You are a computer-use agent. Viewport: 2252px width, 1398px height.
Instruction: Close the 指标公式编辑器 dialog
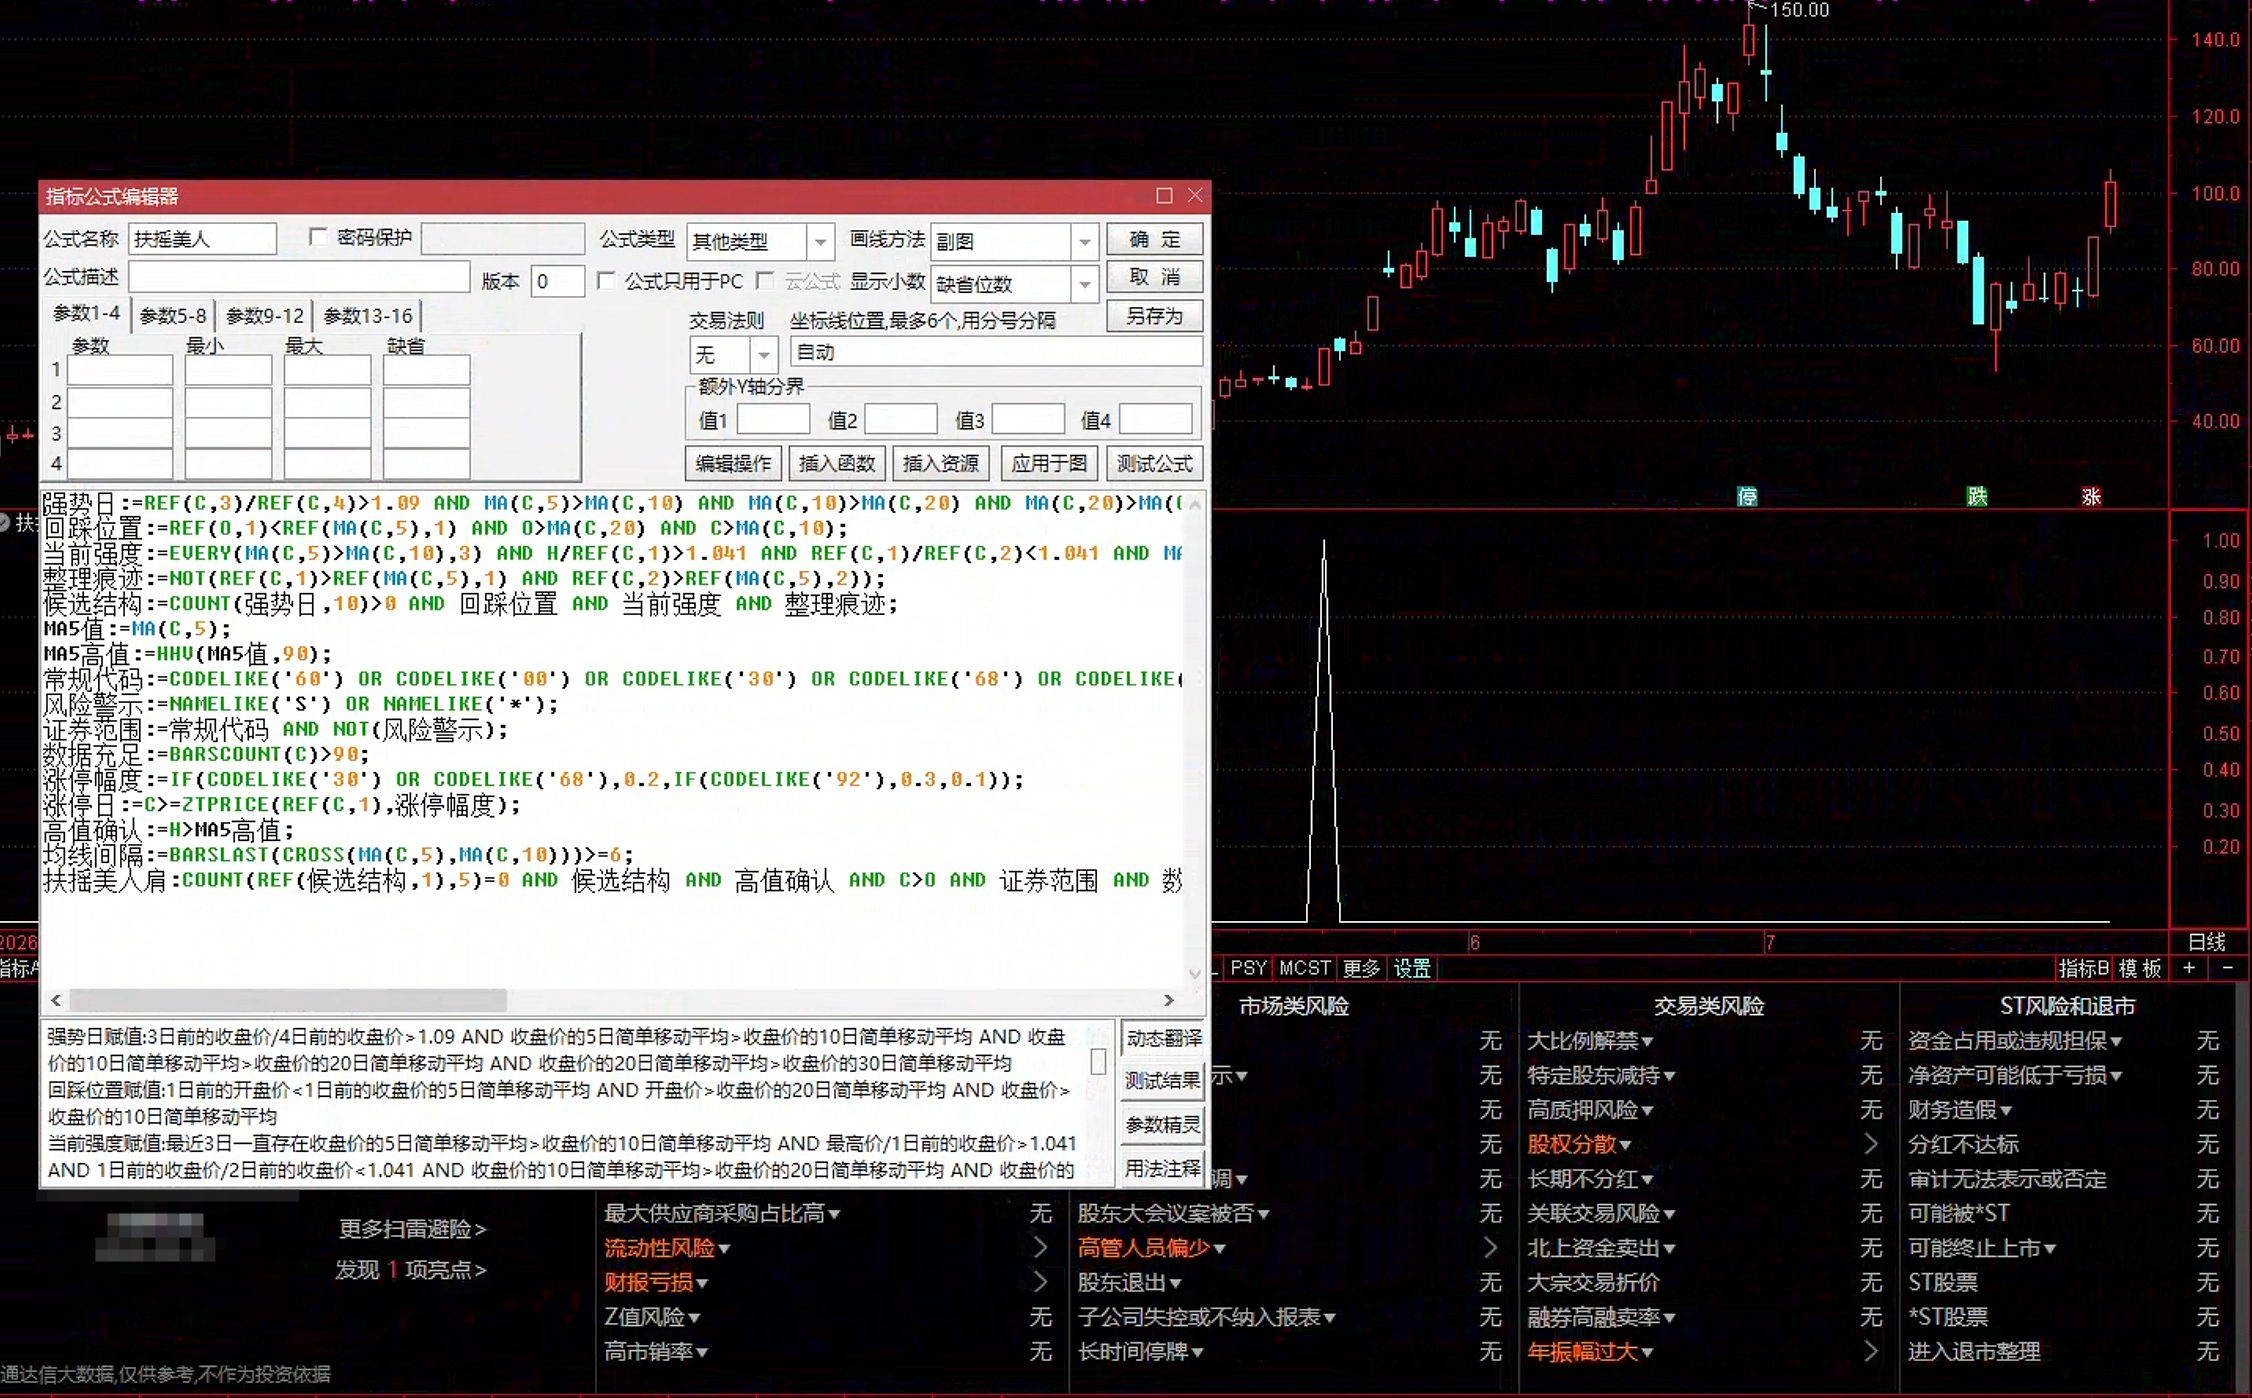click(x=1195, y=196)
